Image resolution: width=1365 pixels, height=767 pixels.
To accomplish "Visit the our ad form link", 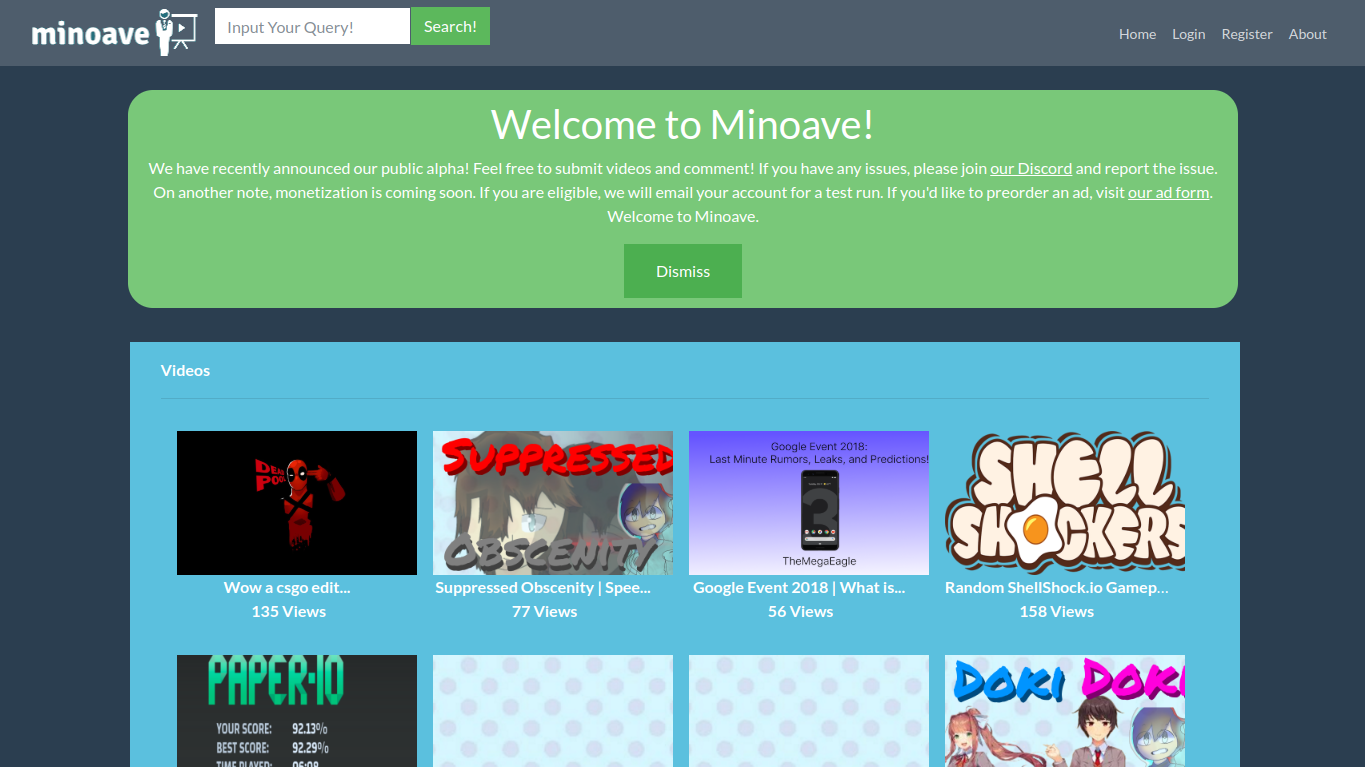I will point(1168,192).
